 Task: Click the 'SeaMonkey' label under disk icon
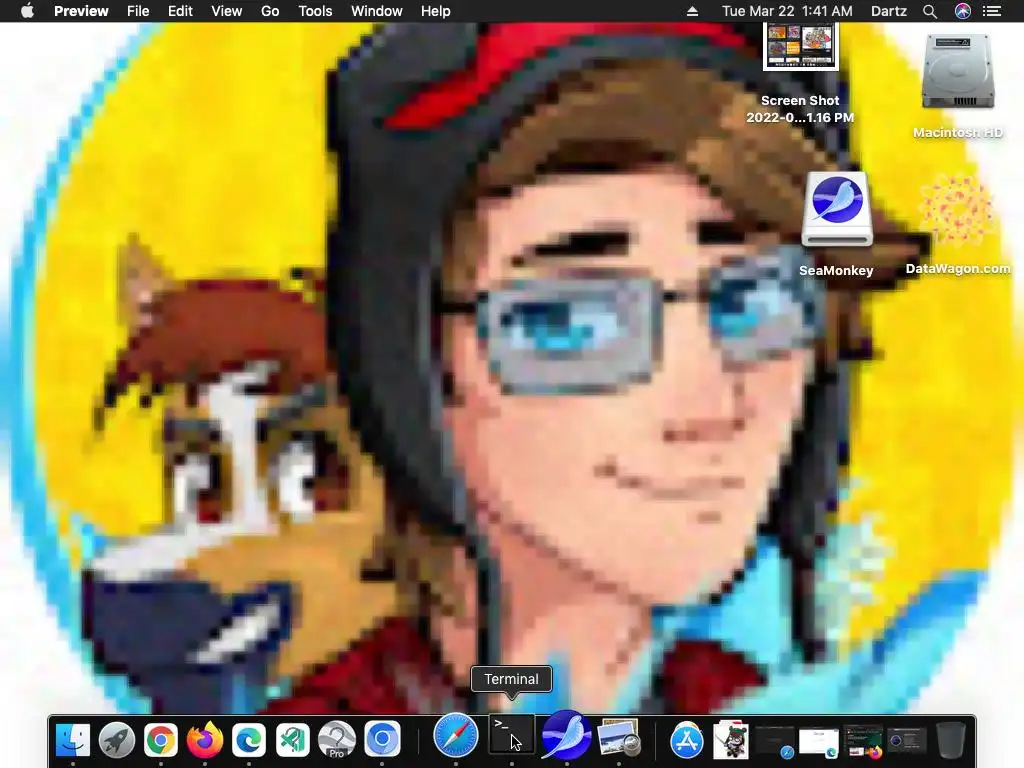coord(837,270)
